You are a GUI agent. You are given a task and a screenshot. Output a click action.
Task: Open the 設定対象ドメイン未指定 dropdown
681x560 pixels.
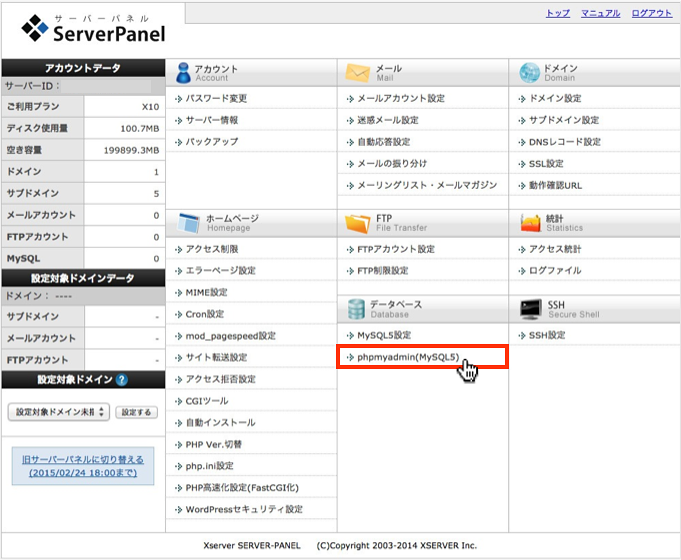(59, 412)
